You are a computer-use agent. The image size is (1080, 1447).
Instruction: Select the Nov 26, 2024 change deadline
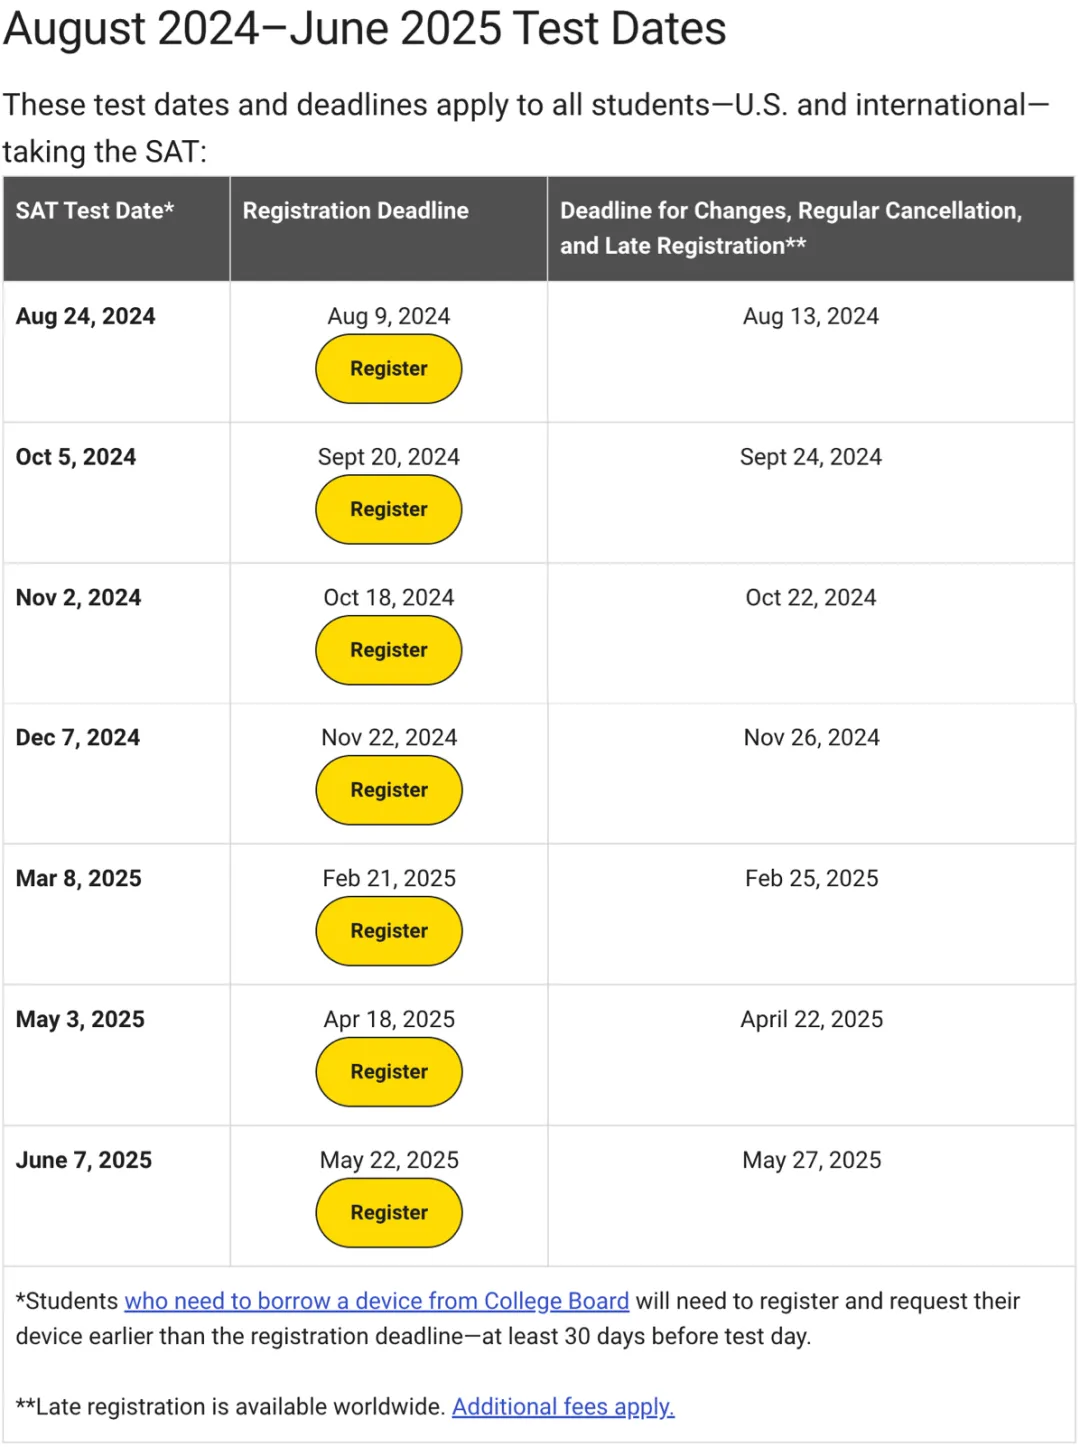coord(811,738)
